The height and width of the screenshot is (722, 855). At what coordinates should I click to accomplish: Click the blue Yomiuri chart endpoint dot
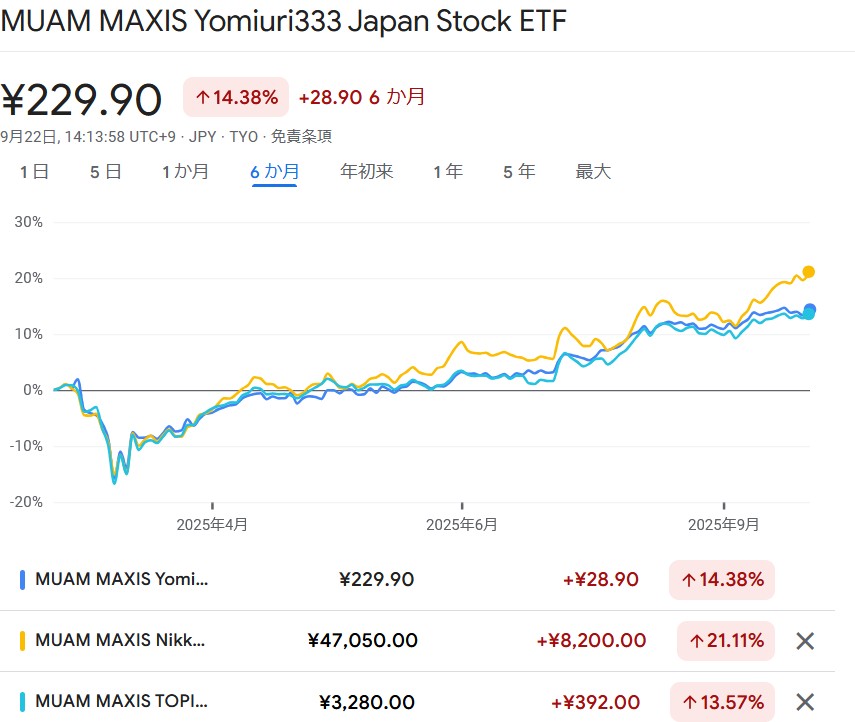810,310
